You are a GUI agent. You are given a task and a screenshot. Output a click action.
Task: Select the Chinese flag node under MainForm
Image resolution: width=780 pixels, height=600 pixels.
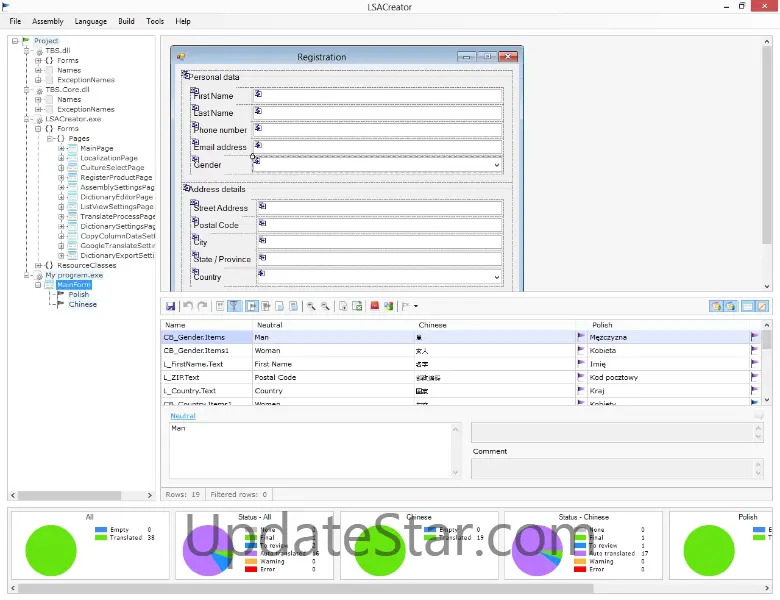click(82, 304)
